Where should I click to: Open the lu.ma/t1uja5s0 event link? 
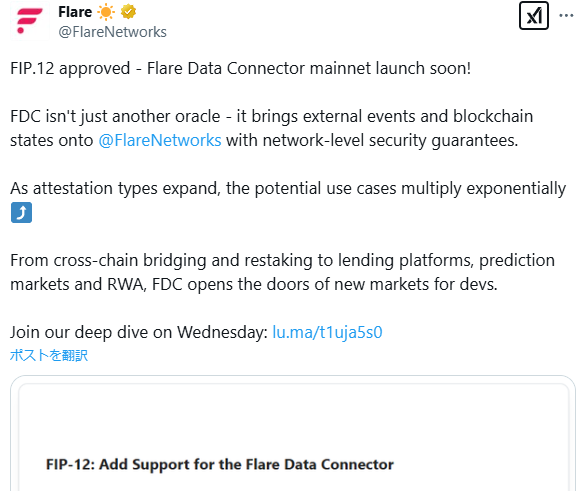pyautogui.click(x=327, y=332)
